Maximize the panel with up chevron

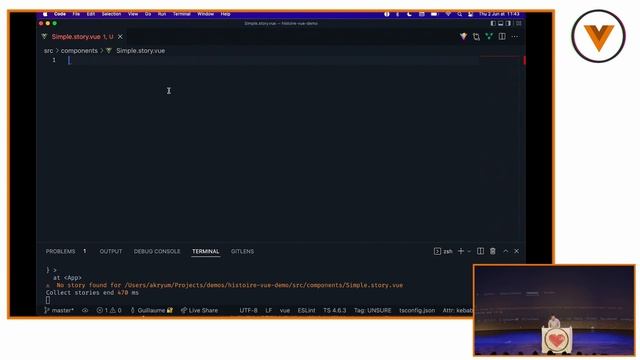(x=506, y=251)
